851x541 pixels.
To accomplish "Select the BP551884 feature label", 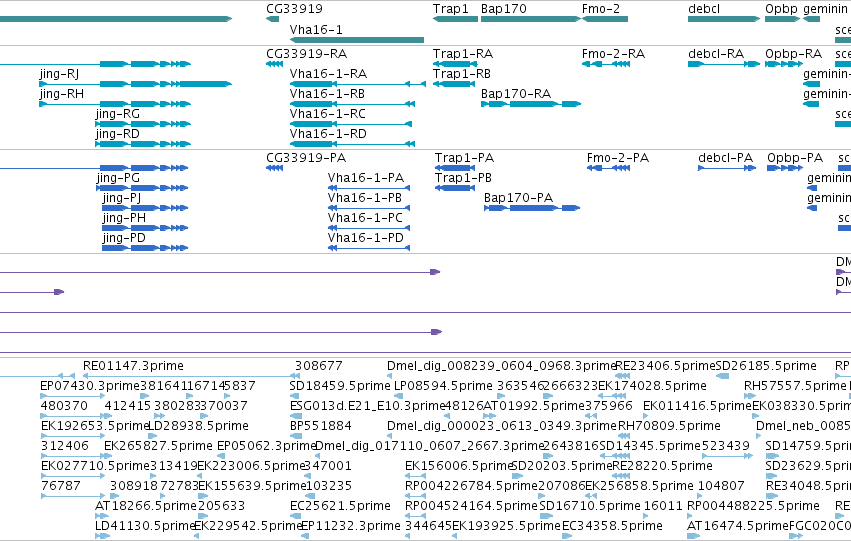I will click(x=321, y=426).
